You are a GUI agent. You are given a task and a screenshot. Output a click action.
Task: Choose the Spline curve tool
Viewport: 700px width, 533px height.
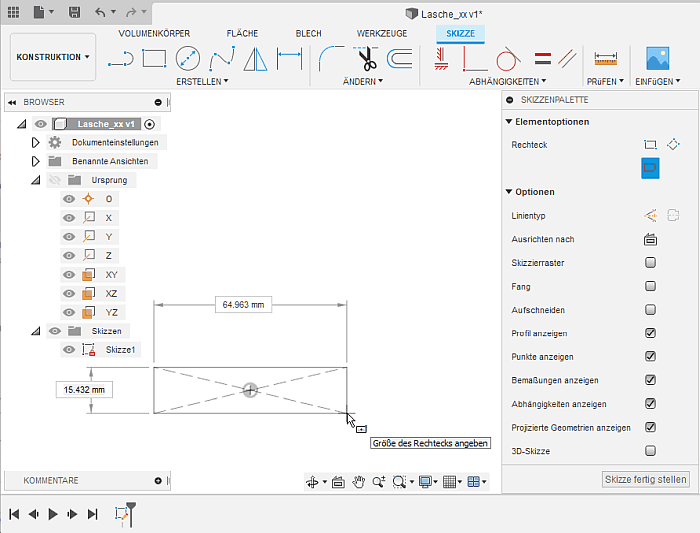click(x=222, y=59)
